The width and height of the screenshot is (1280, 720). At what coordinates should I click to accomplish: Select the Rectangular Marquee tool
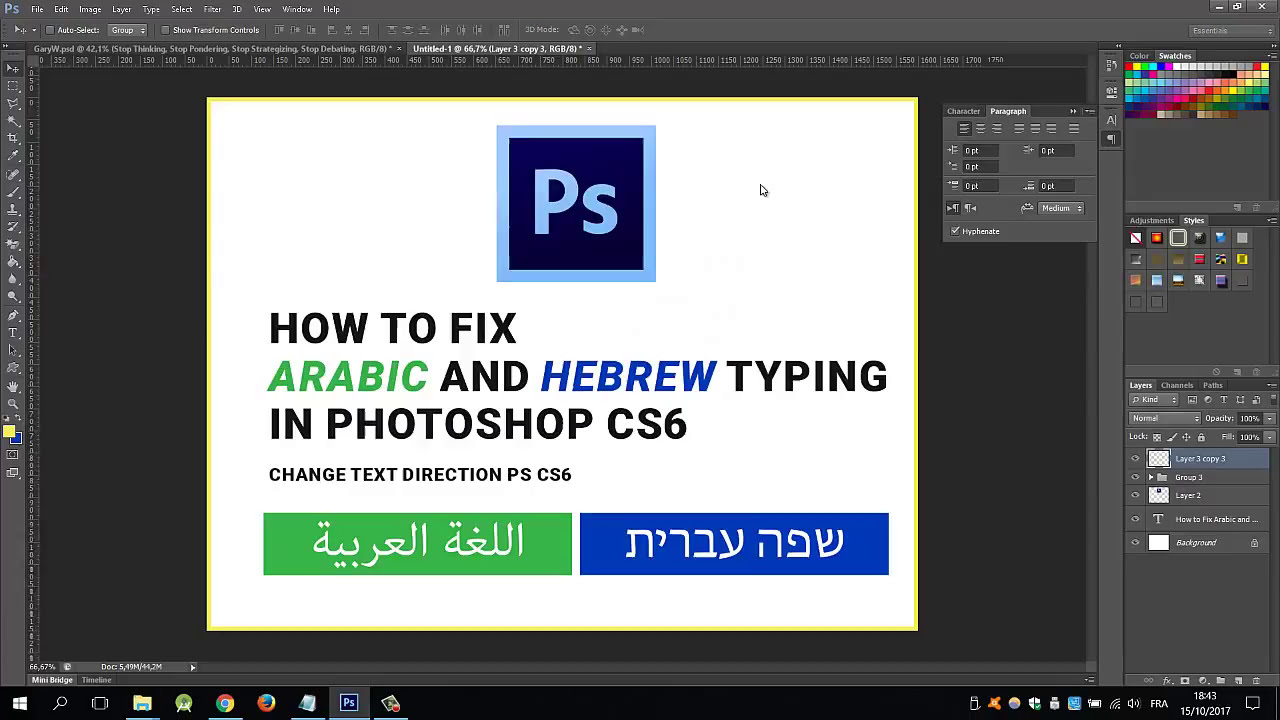pyautogui.click(x=13, y=86)
